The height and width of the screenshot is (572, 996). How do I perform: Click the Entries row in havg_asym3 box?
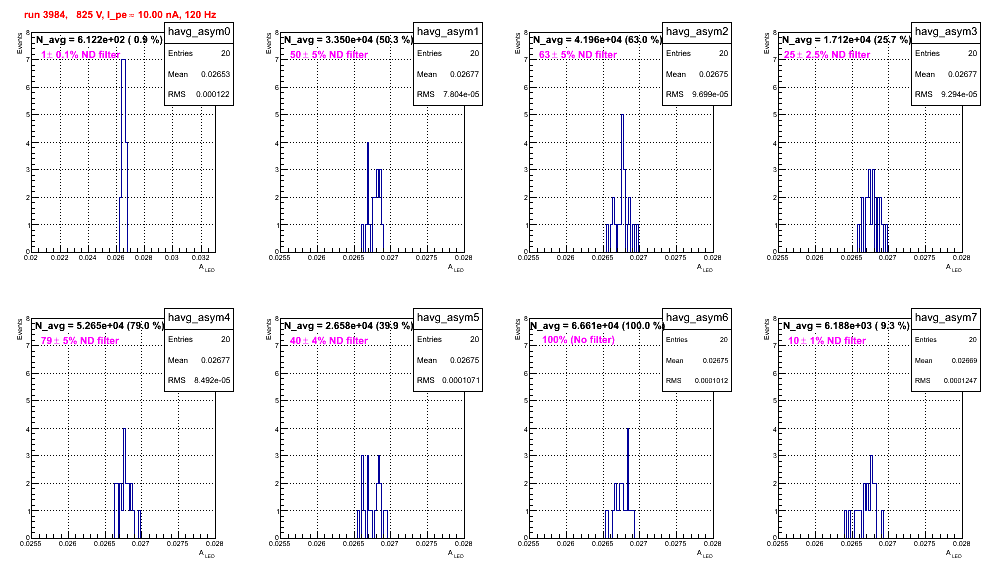point(946,53)
